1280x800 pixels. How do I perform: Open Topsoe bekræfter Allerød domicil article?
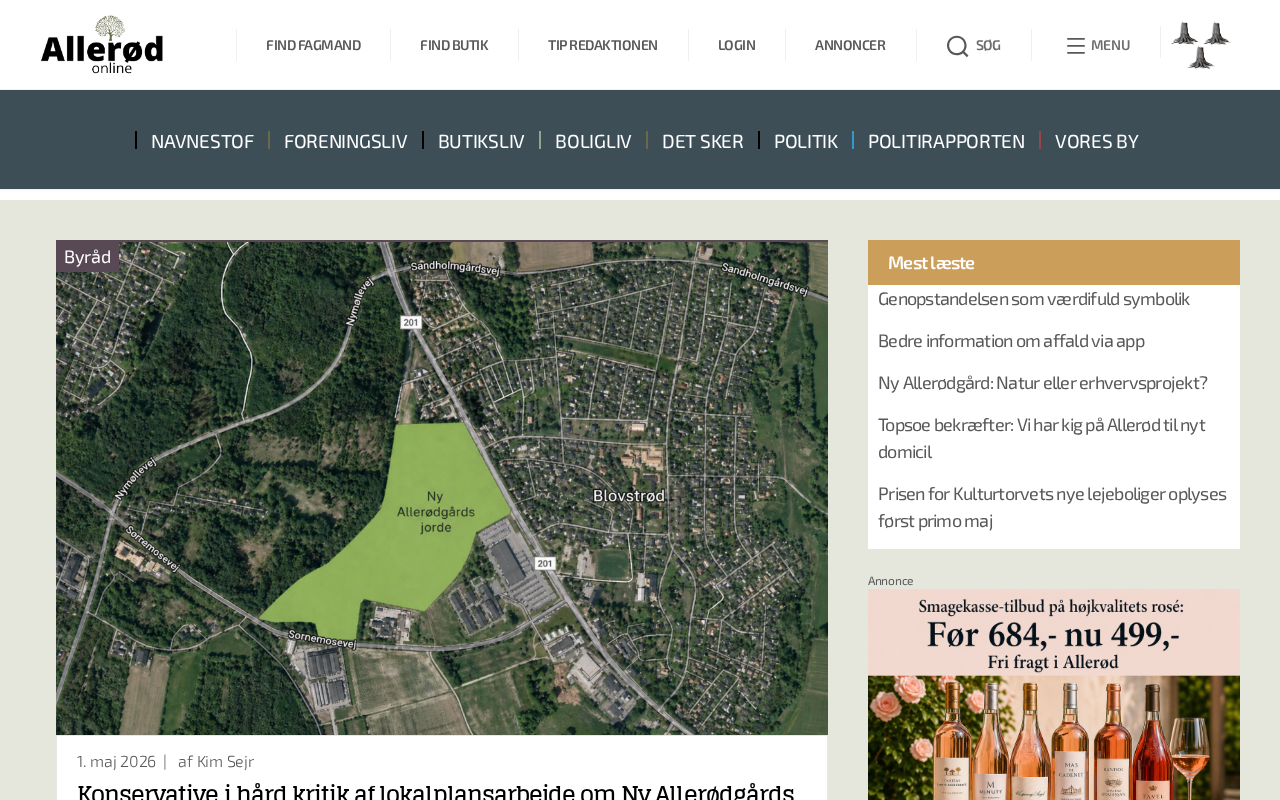[1042, 438]
